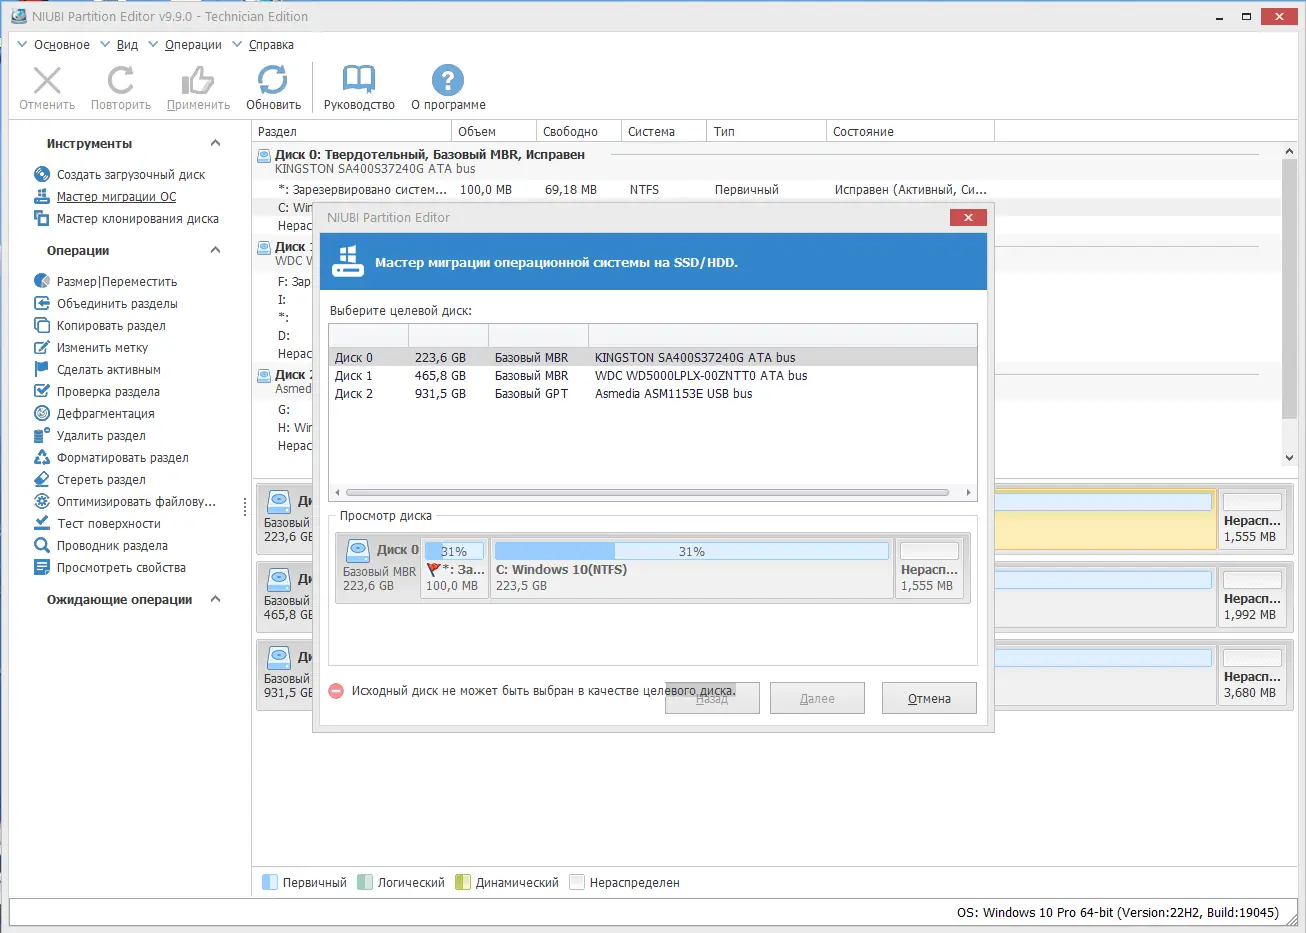Click the Нераспределен legend swatch
1306x933 pixels.
coord(577,882)
